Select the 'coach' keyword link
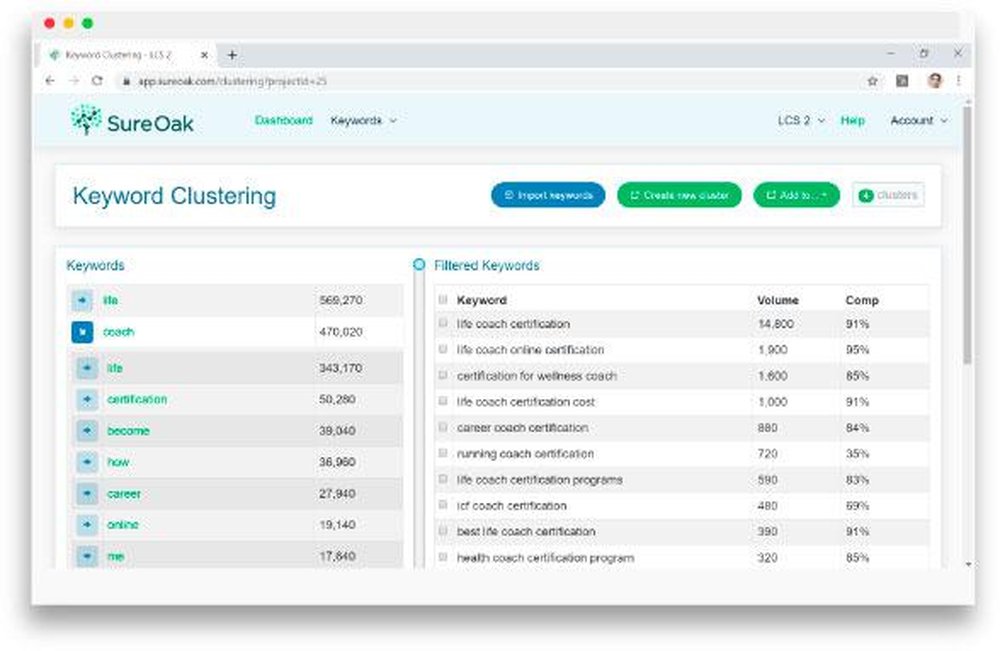The image size is (1000, 651). point(119,332)
